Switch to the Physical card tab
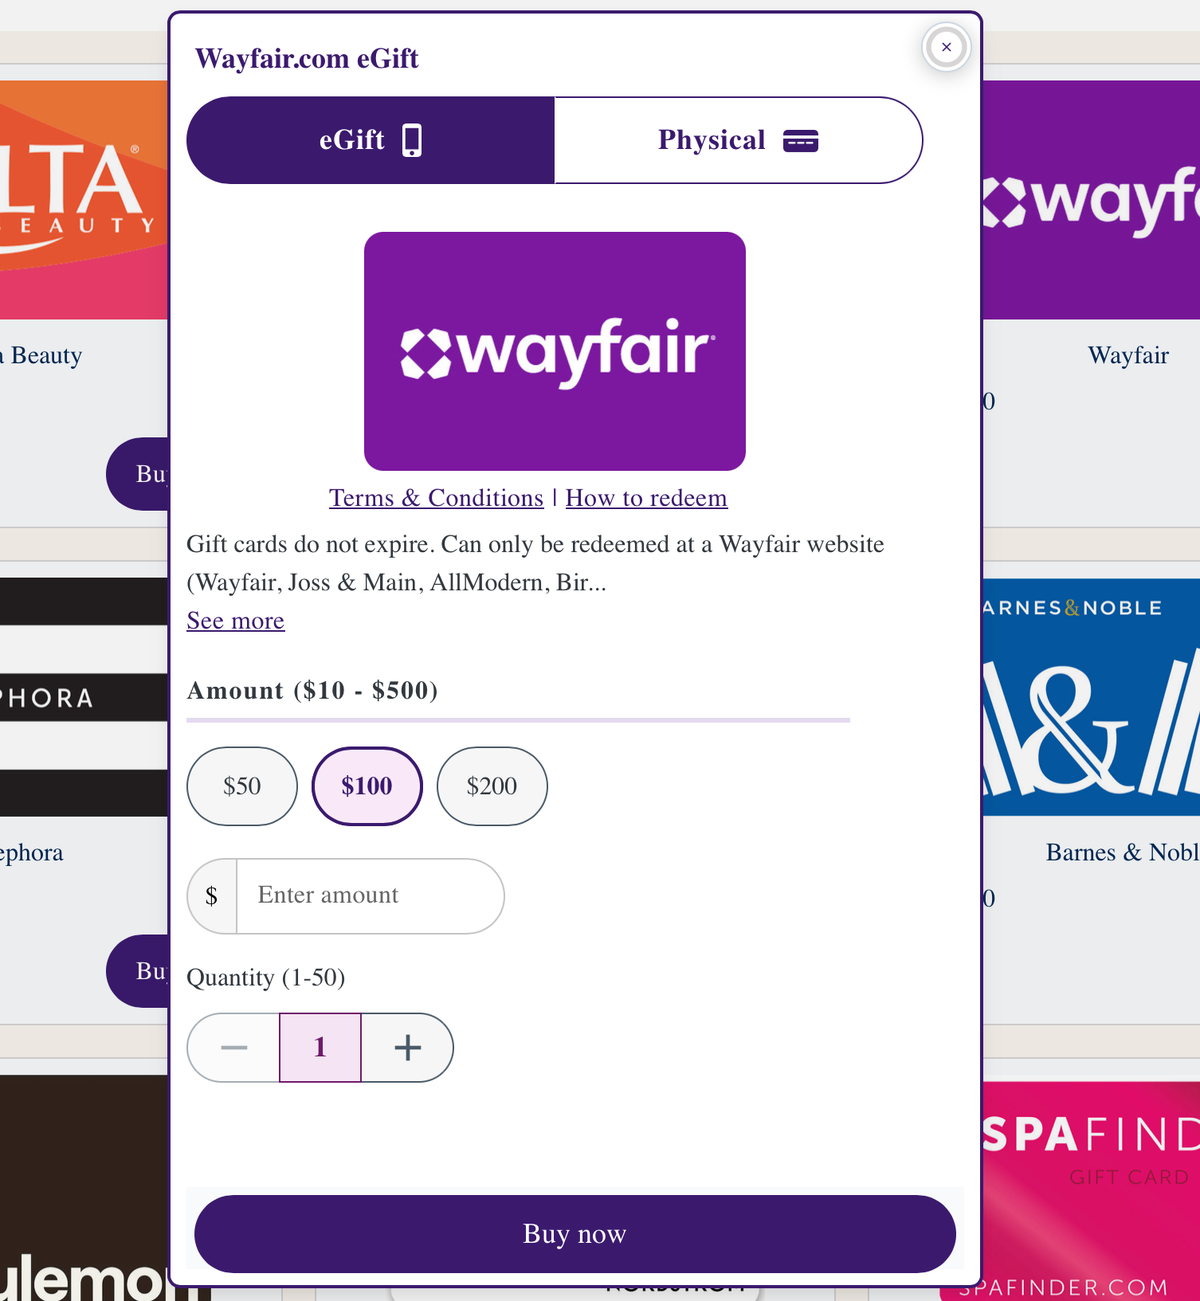This screenshot has height=1301, width=1200. tap(738, 140)
